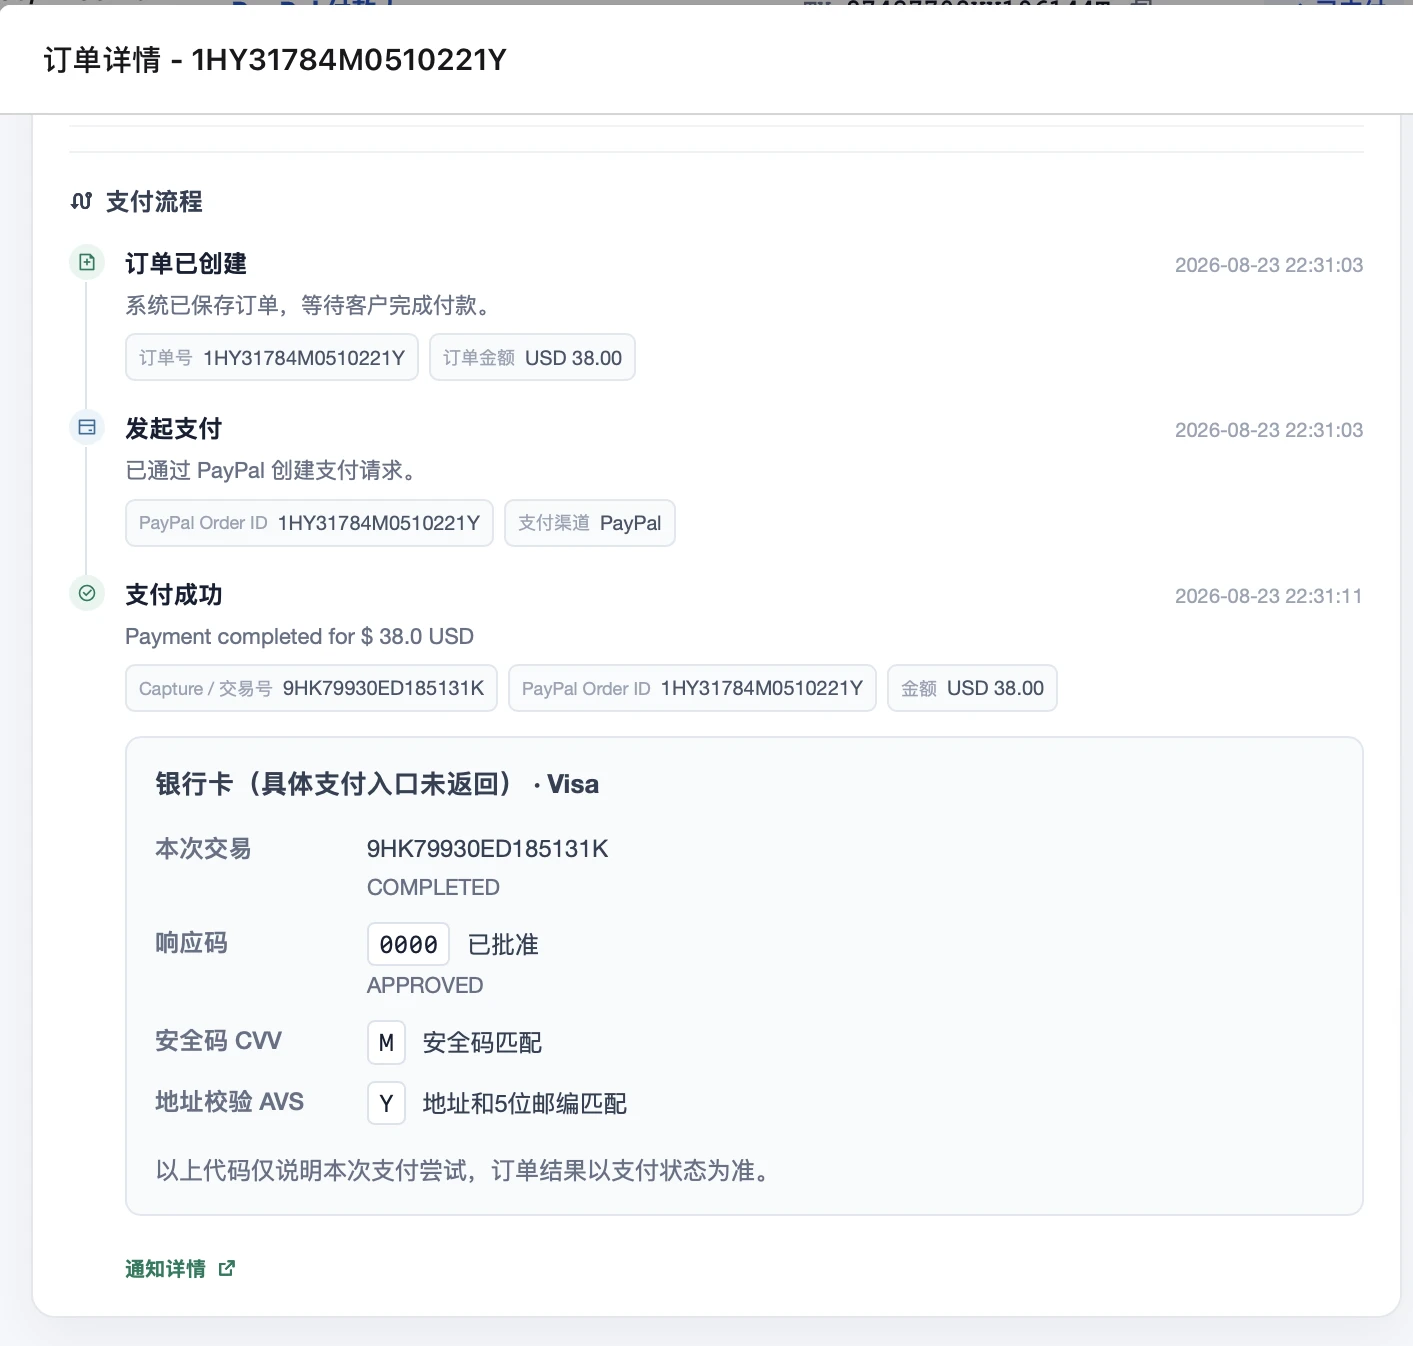The image size is (1413, 1346).
Task: Click the 已通过 PayPal 创建支付请求 description
Action: tap(273, 470)
